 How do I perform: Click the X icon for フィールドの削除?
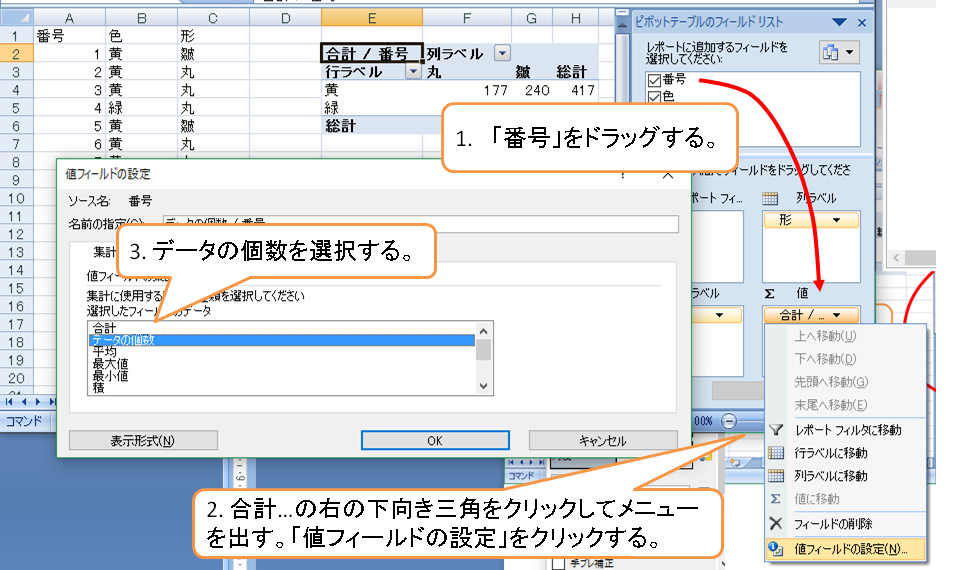(776, 523)
